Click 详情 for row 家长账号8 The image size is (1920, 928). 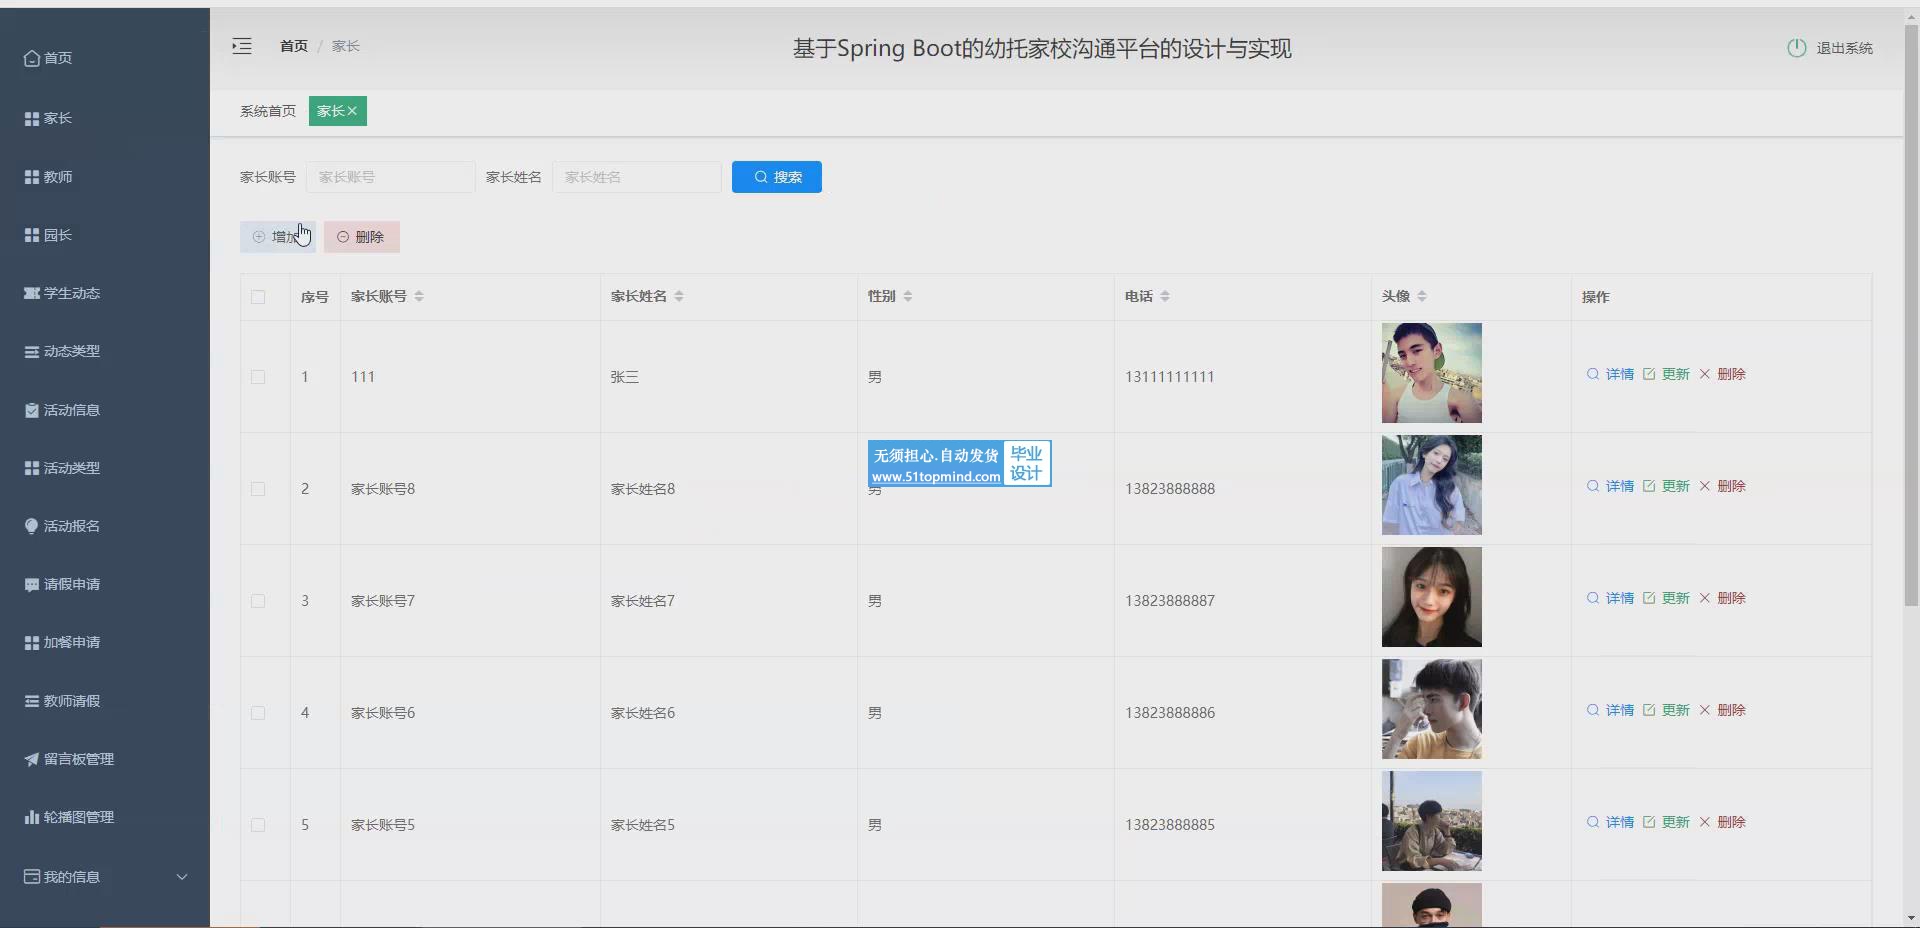pos(1619,486)
